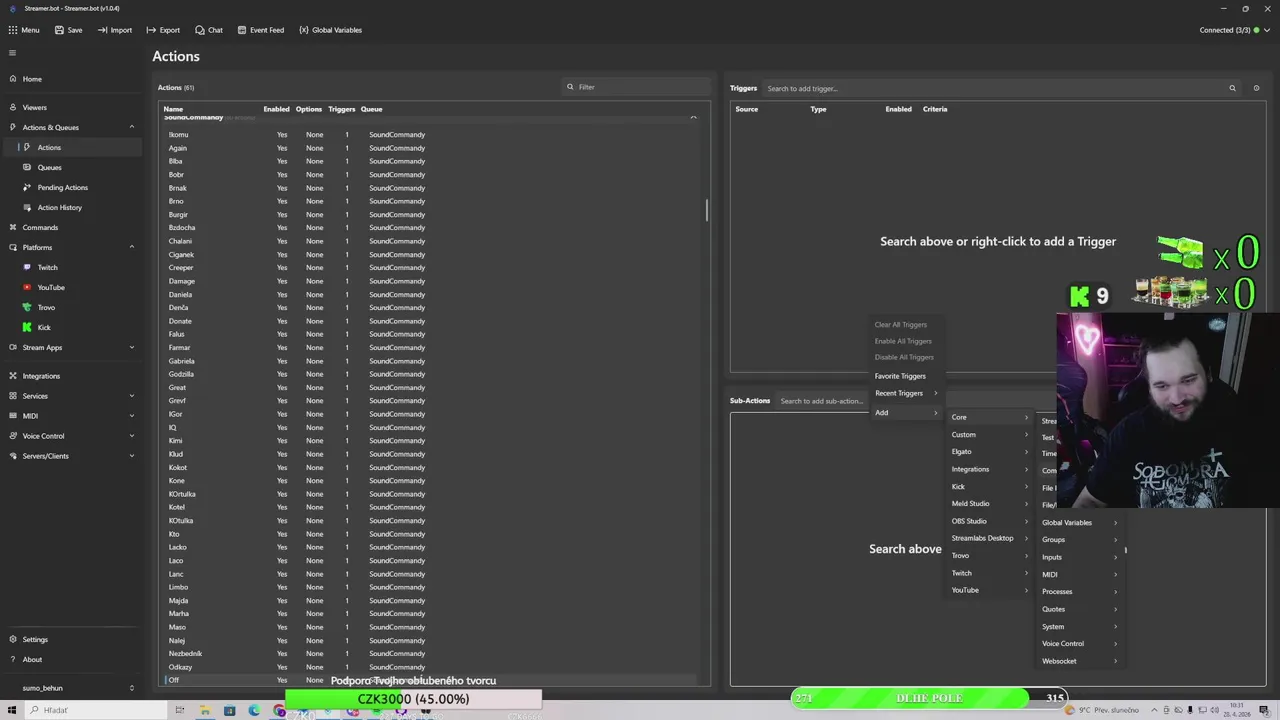Select the Godzilla action row
The image size is (1280, 720).
point(428,374)
